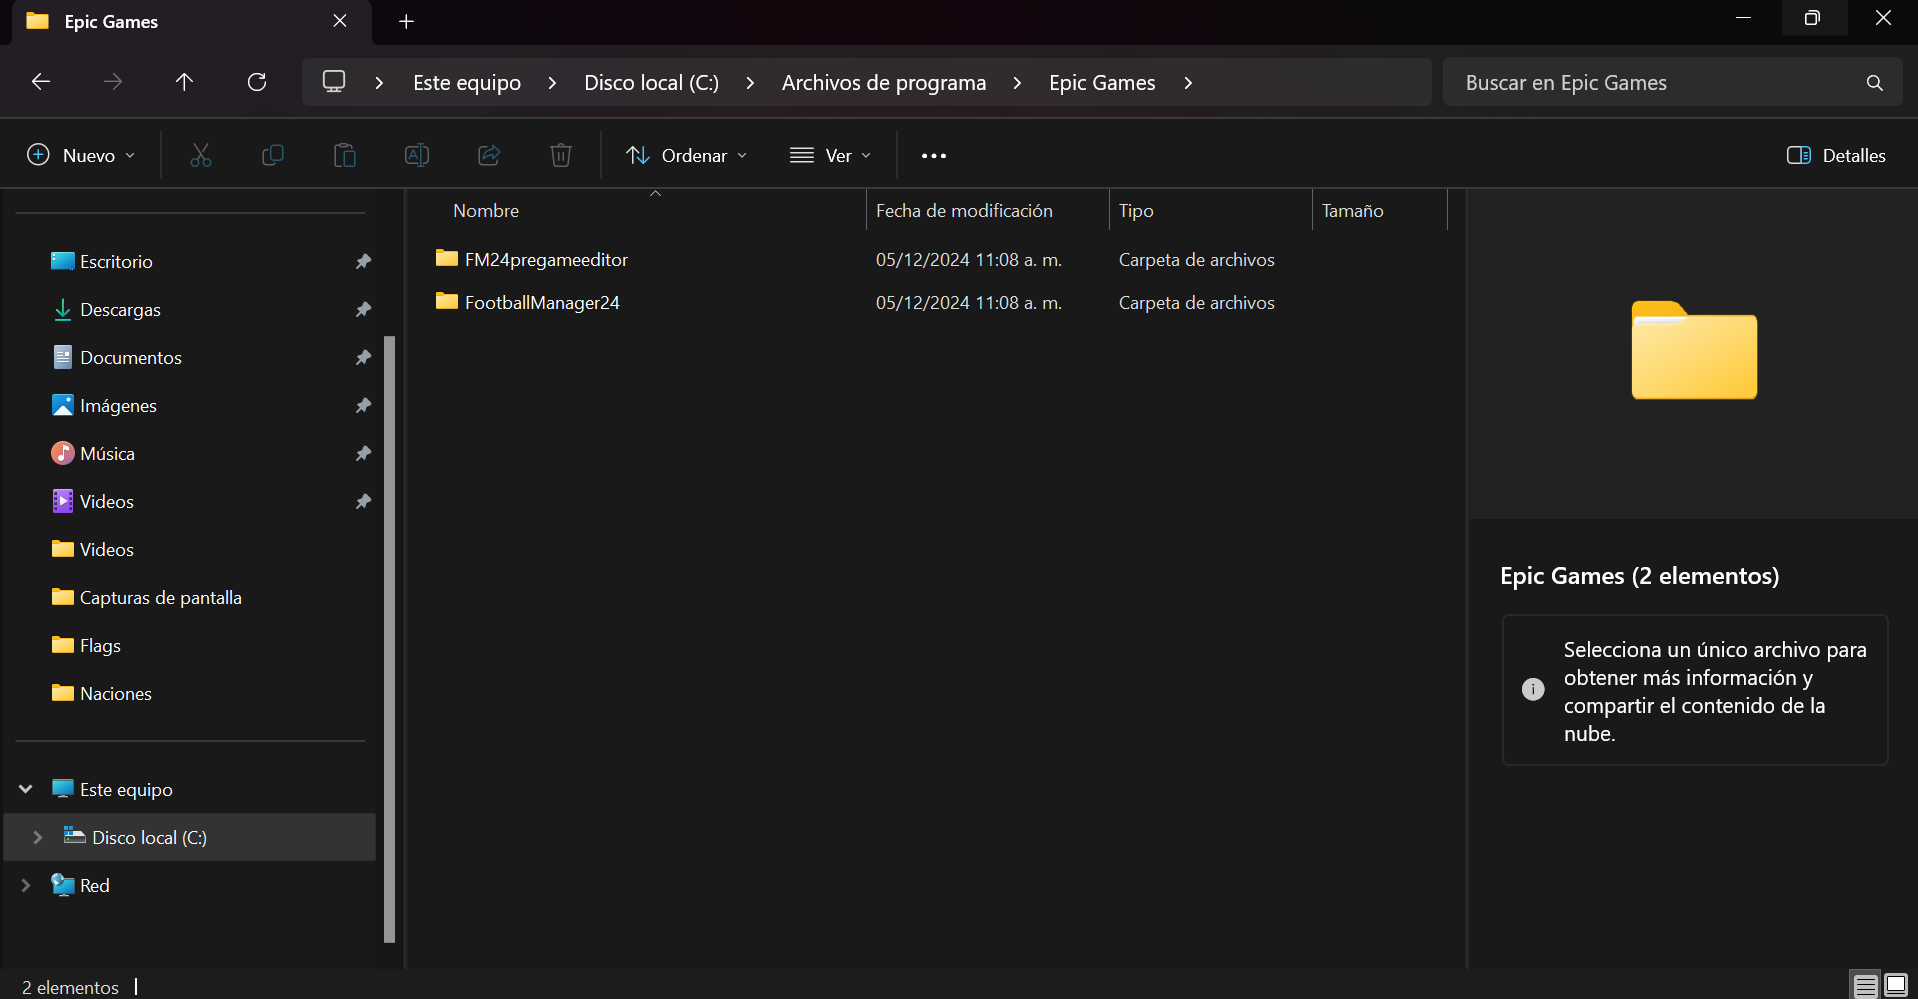The height and width of the screenshot is (999, 1918).
Task: Switch to details list view icon
Action: pyautogui.click(x=1865, y=986)
